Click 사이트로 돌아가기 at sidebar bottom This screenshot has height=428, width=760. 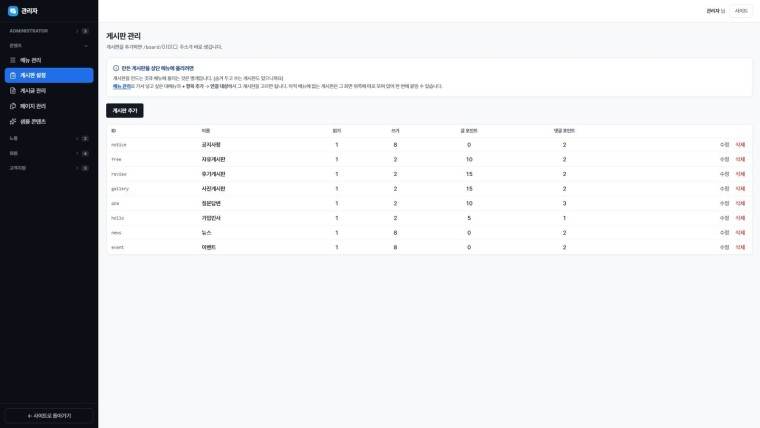(x=49, y=416)
